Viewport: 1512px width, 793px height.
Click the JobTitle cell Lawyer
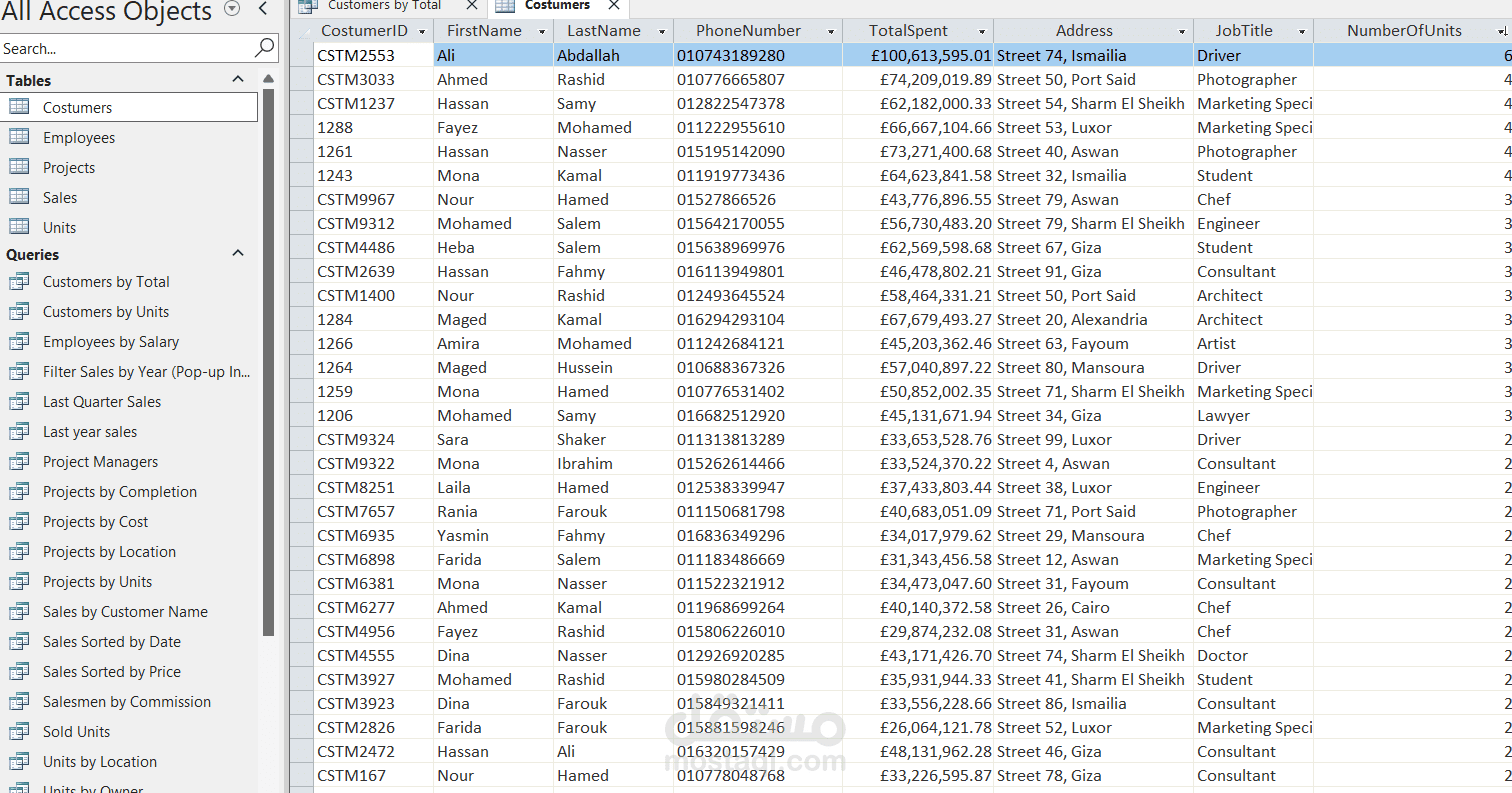pos(1253,416)
